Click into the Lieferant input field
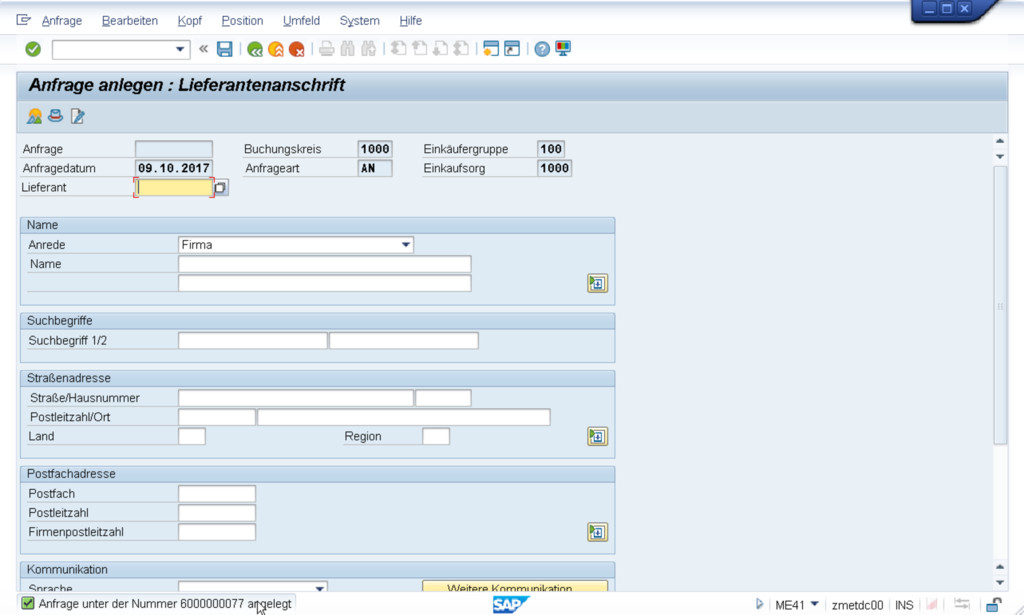The height and width of the screenshot is (615, 1024). (x=174, y=187)
